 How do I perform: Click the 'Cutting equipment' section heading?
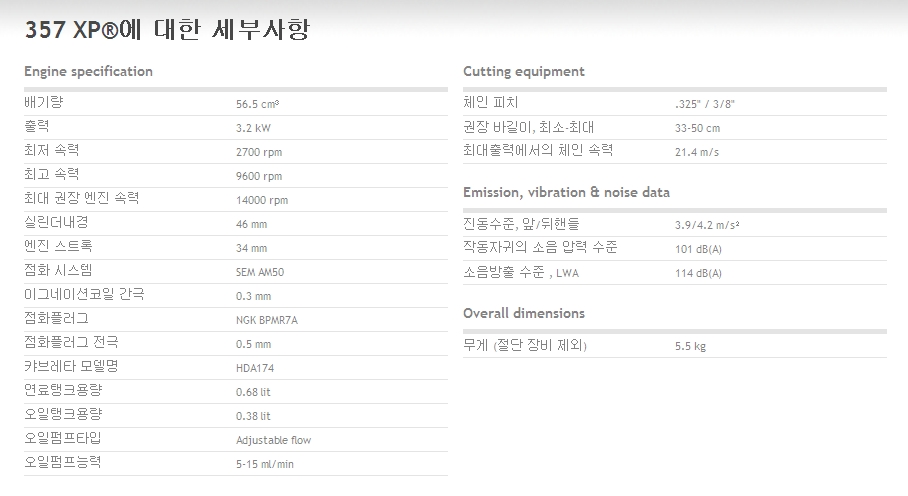pos(523,72)
